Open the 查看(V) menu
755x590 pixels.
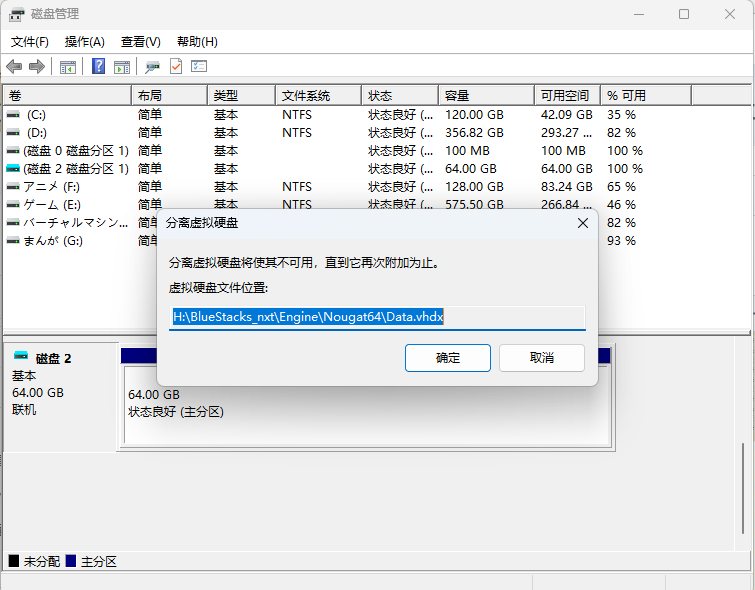click(141, 42)
